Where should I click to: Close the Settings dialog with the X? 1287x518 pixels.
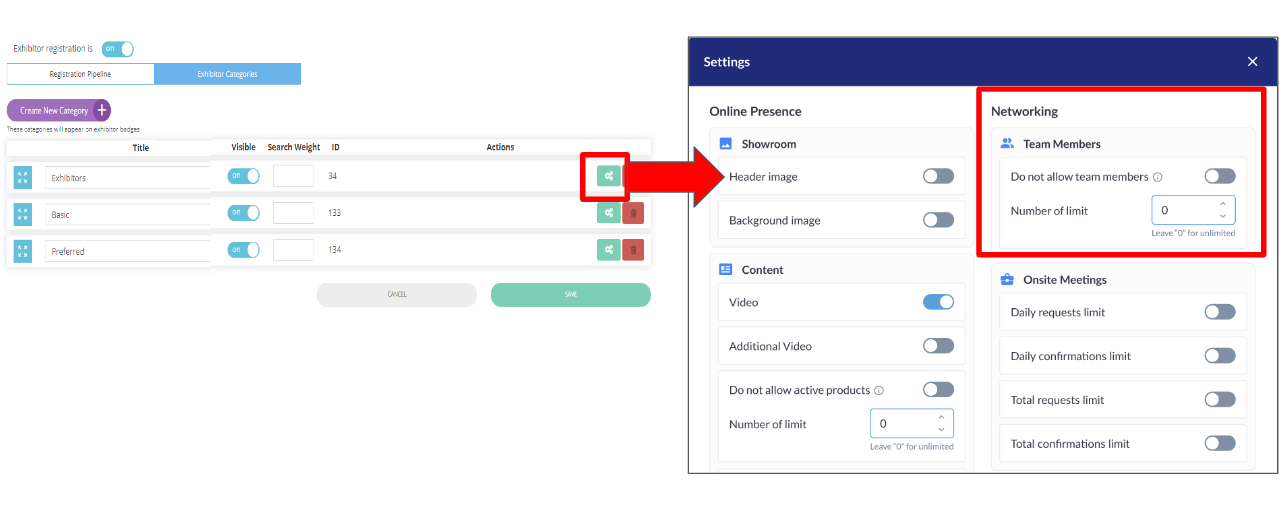pyautogui.click(x=1252, y=62)
